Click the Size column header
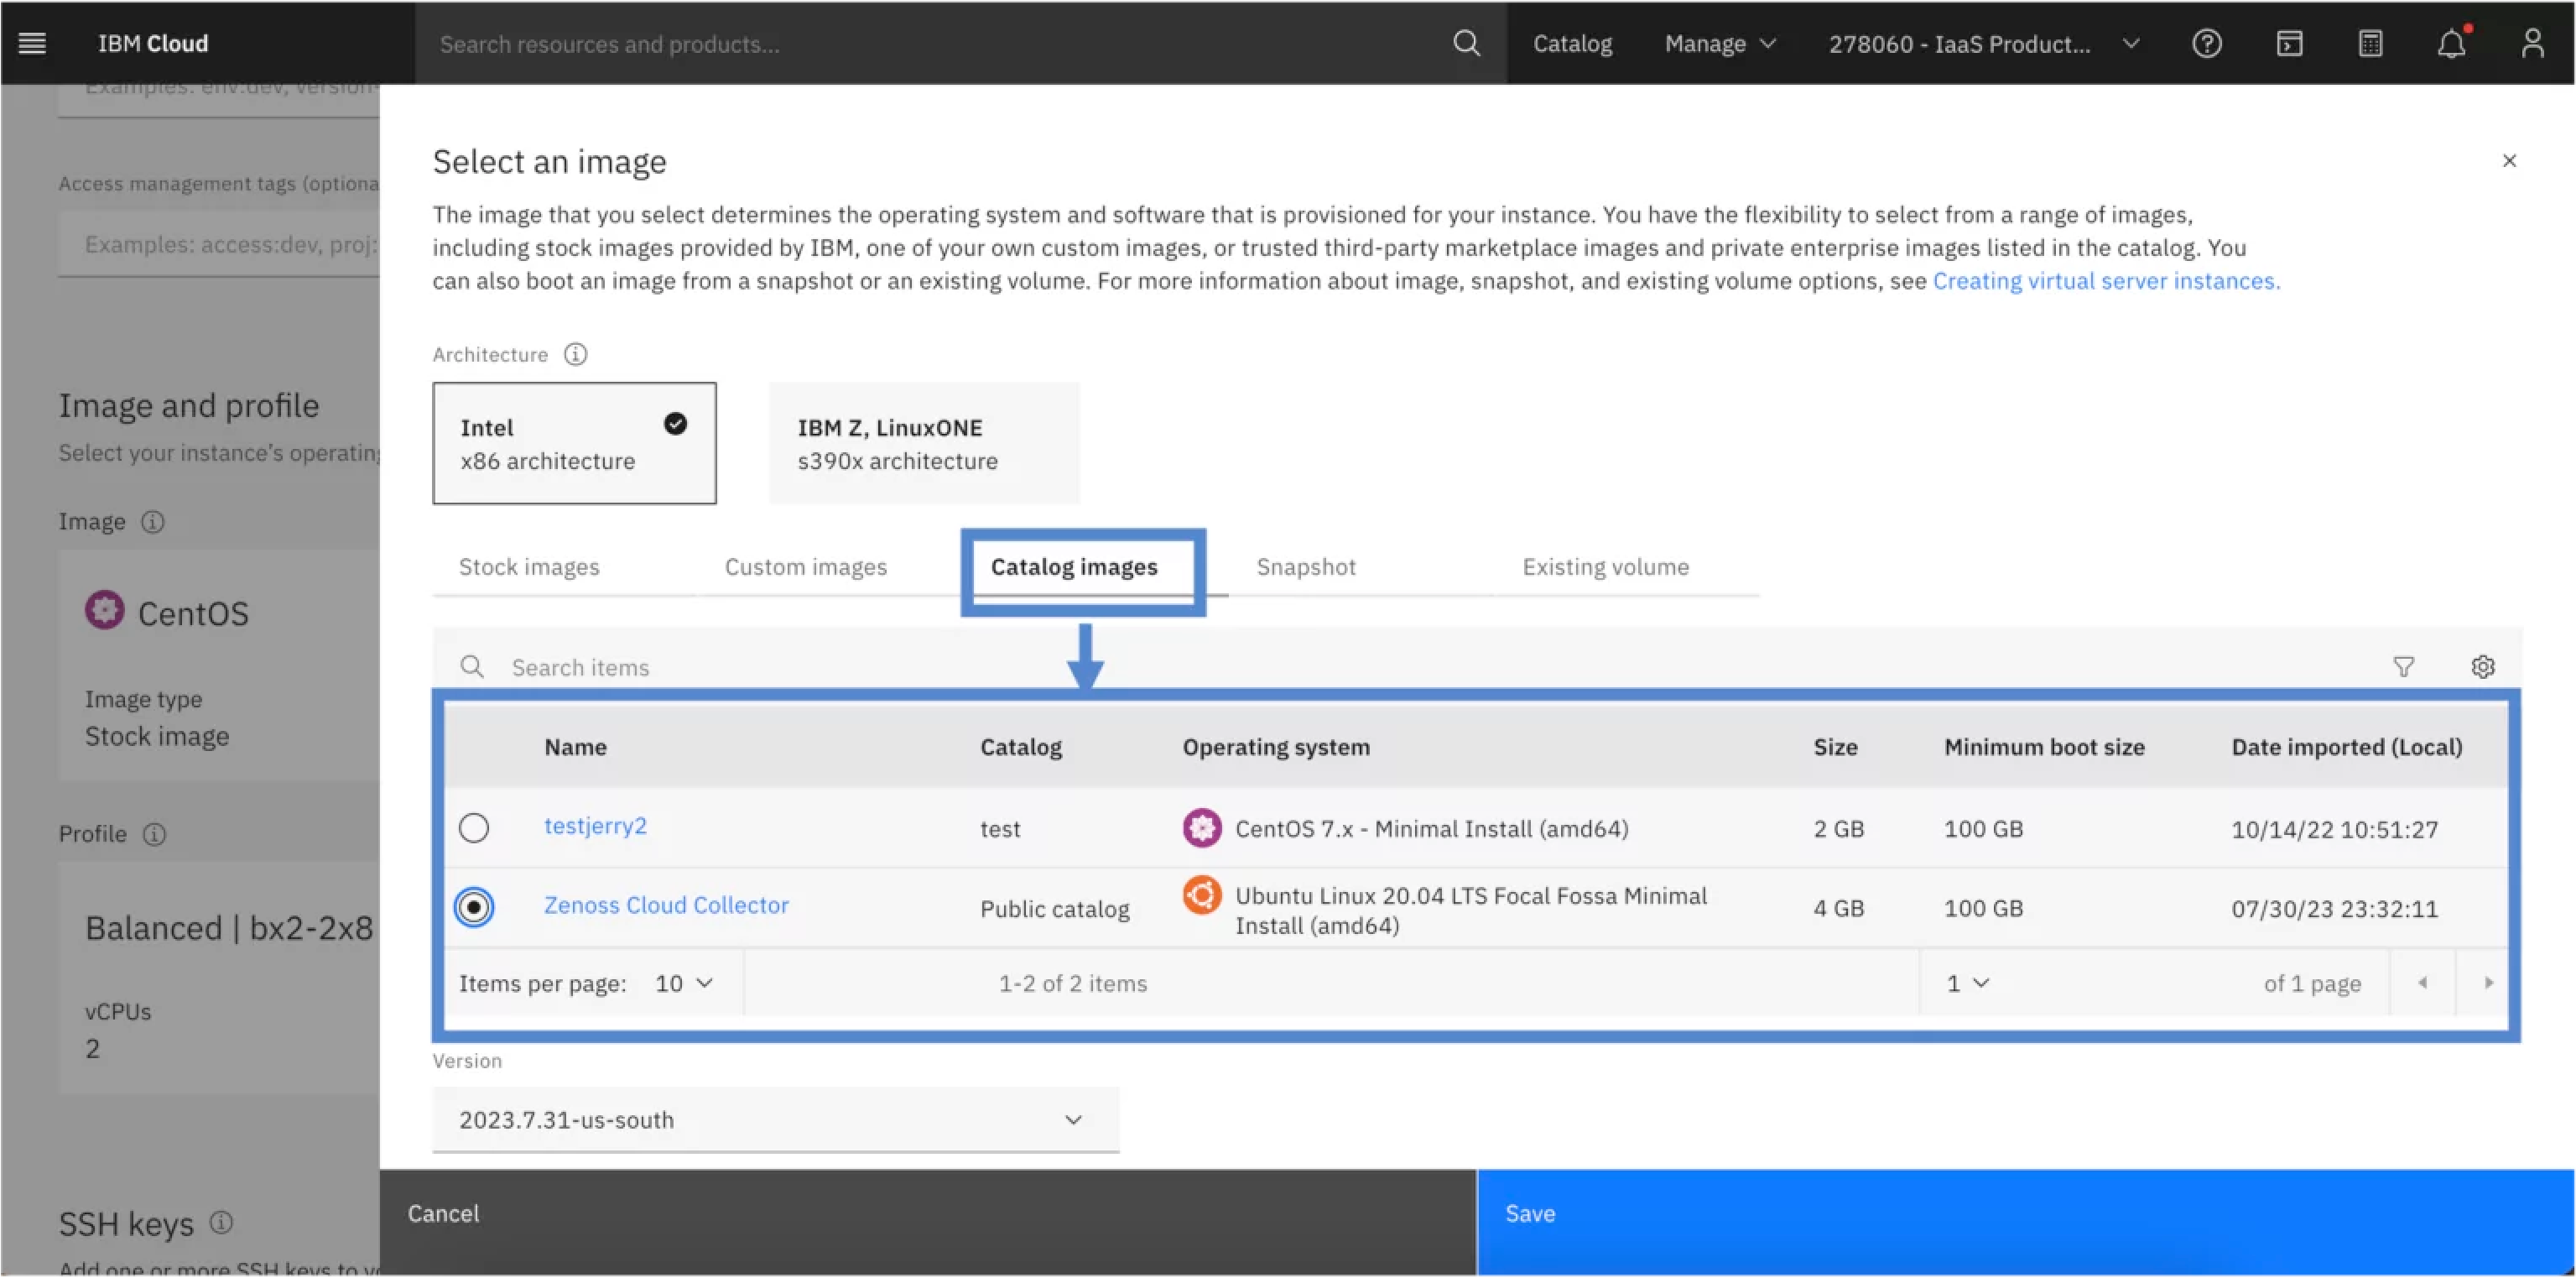 (x=1835, y=746)
